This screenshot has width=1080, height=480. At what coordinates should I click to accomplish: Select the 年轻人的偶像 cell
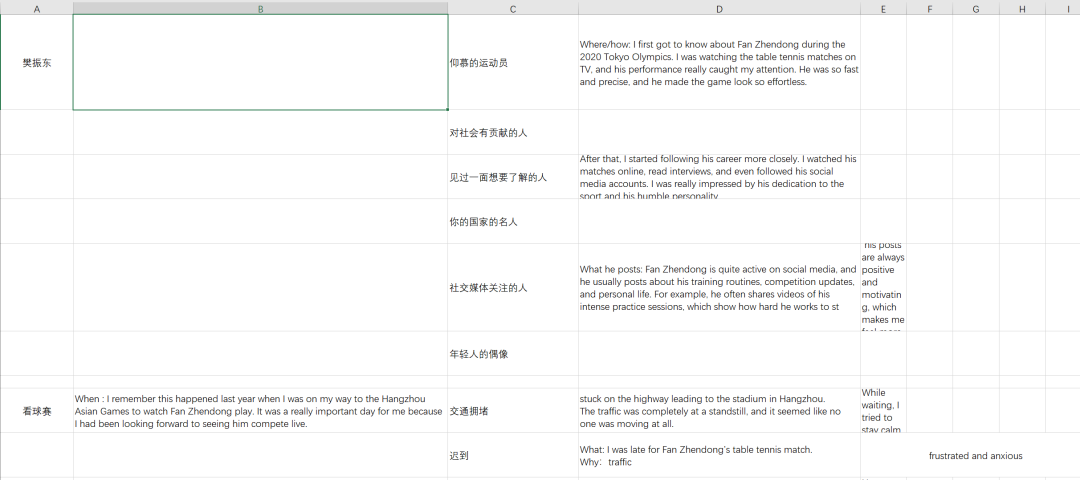pyautogui.click(x=512, y=354)
